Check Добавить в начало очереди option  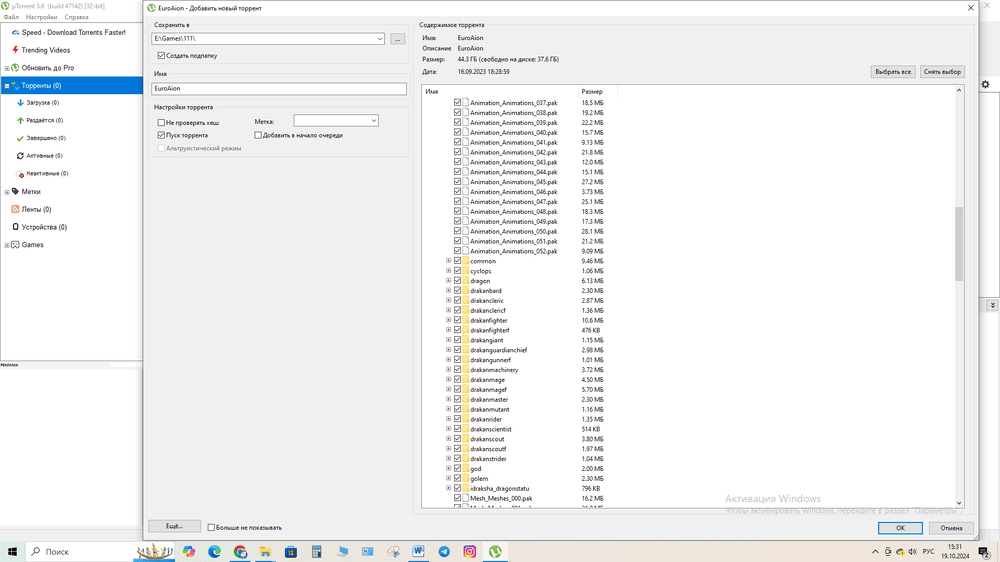(258, 135)
